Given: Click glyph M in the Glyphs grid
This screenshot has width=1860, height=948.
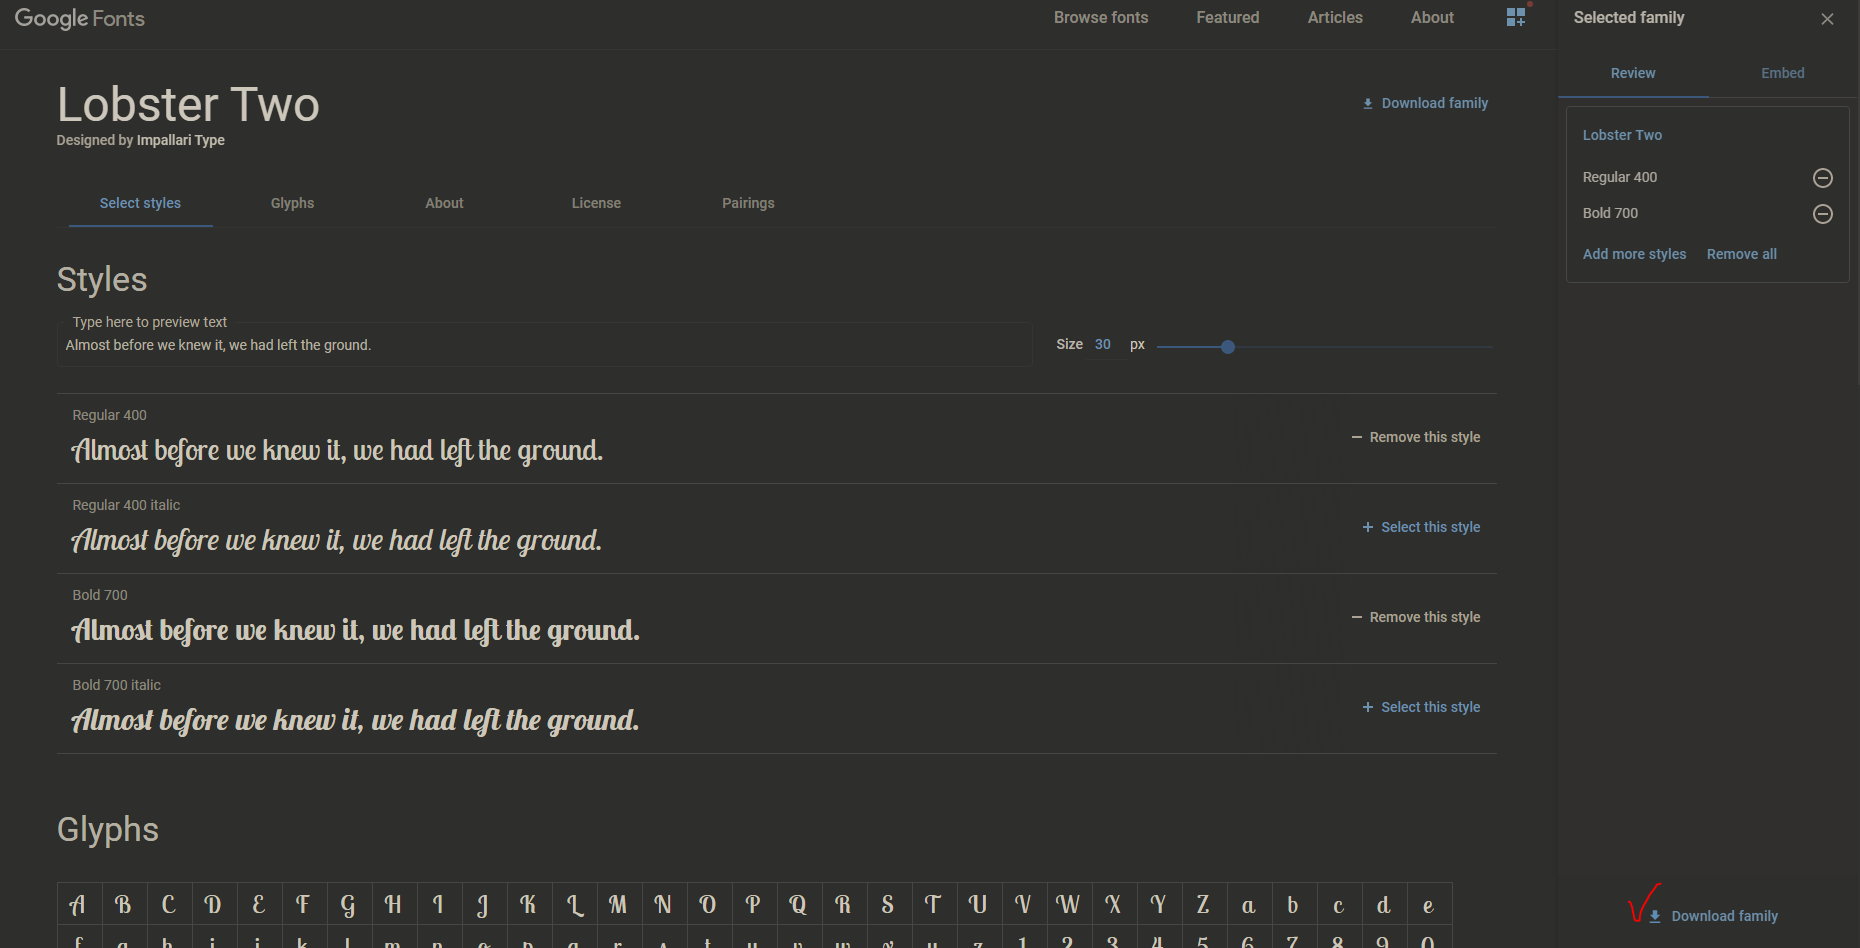Looking at the screenshot, I should click(x=618, y=905).
